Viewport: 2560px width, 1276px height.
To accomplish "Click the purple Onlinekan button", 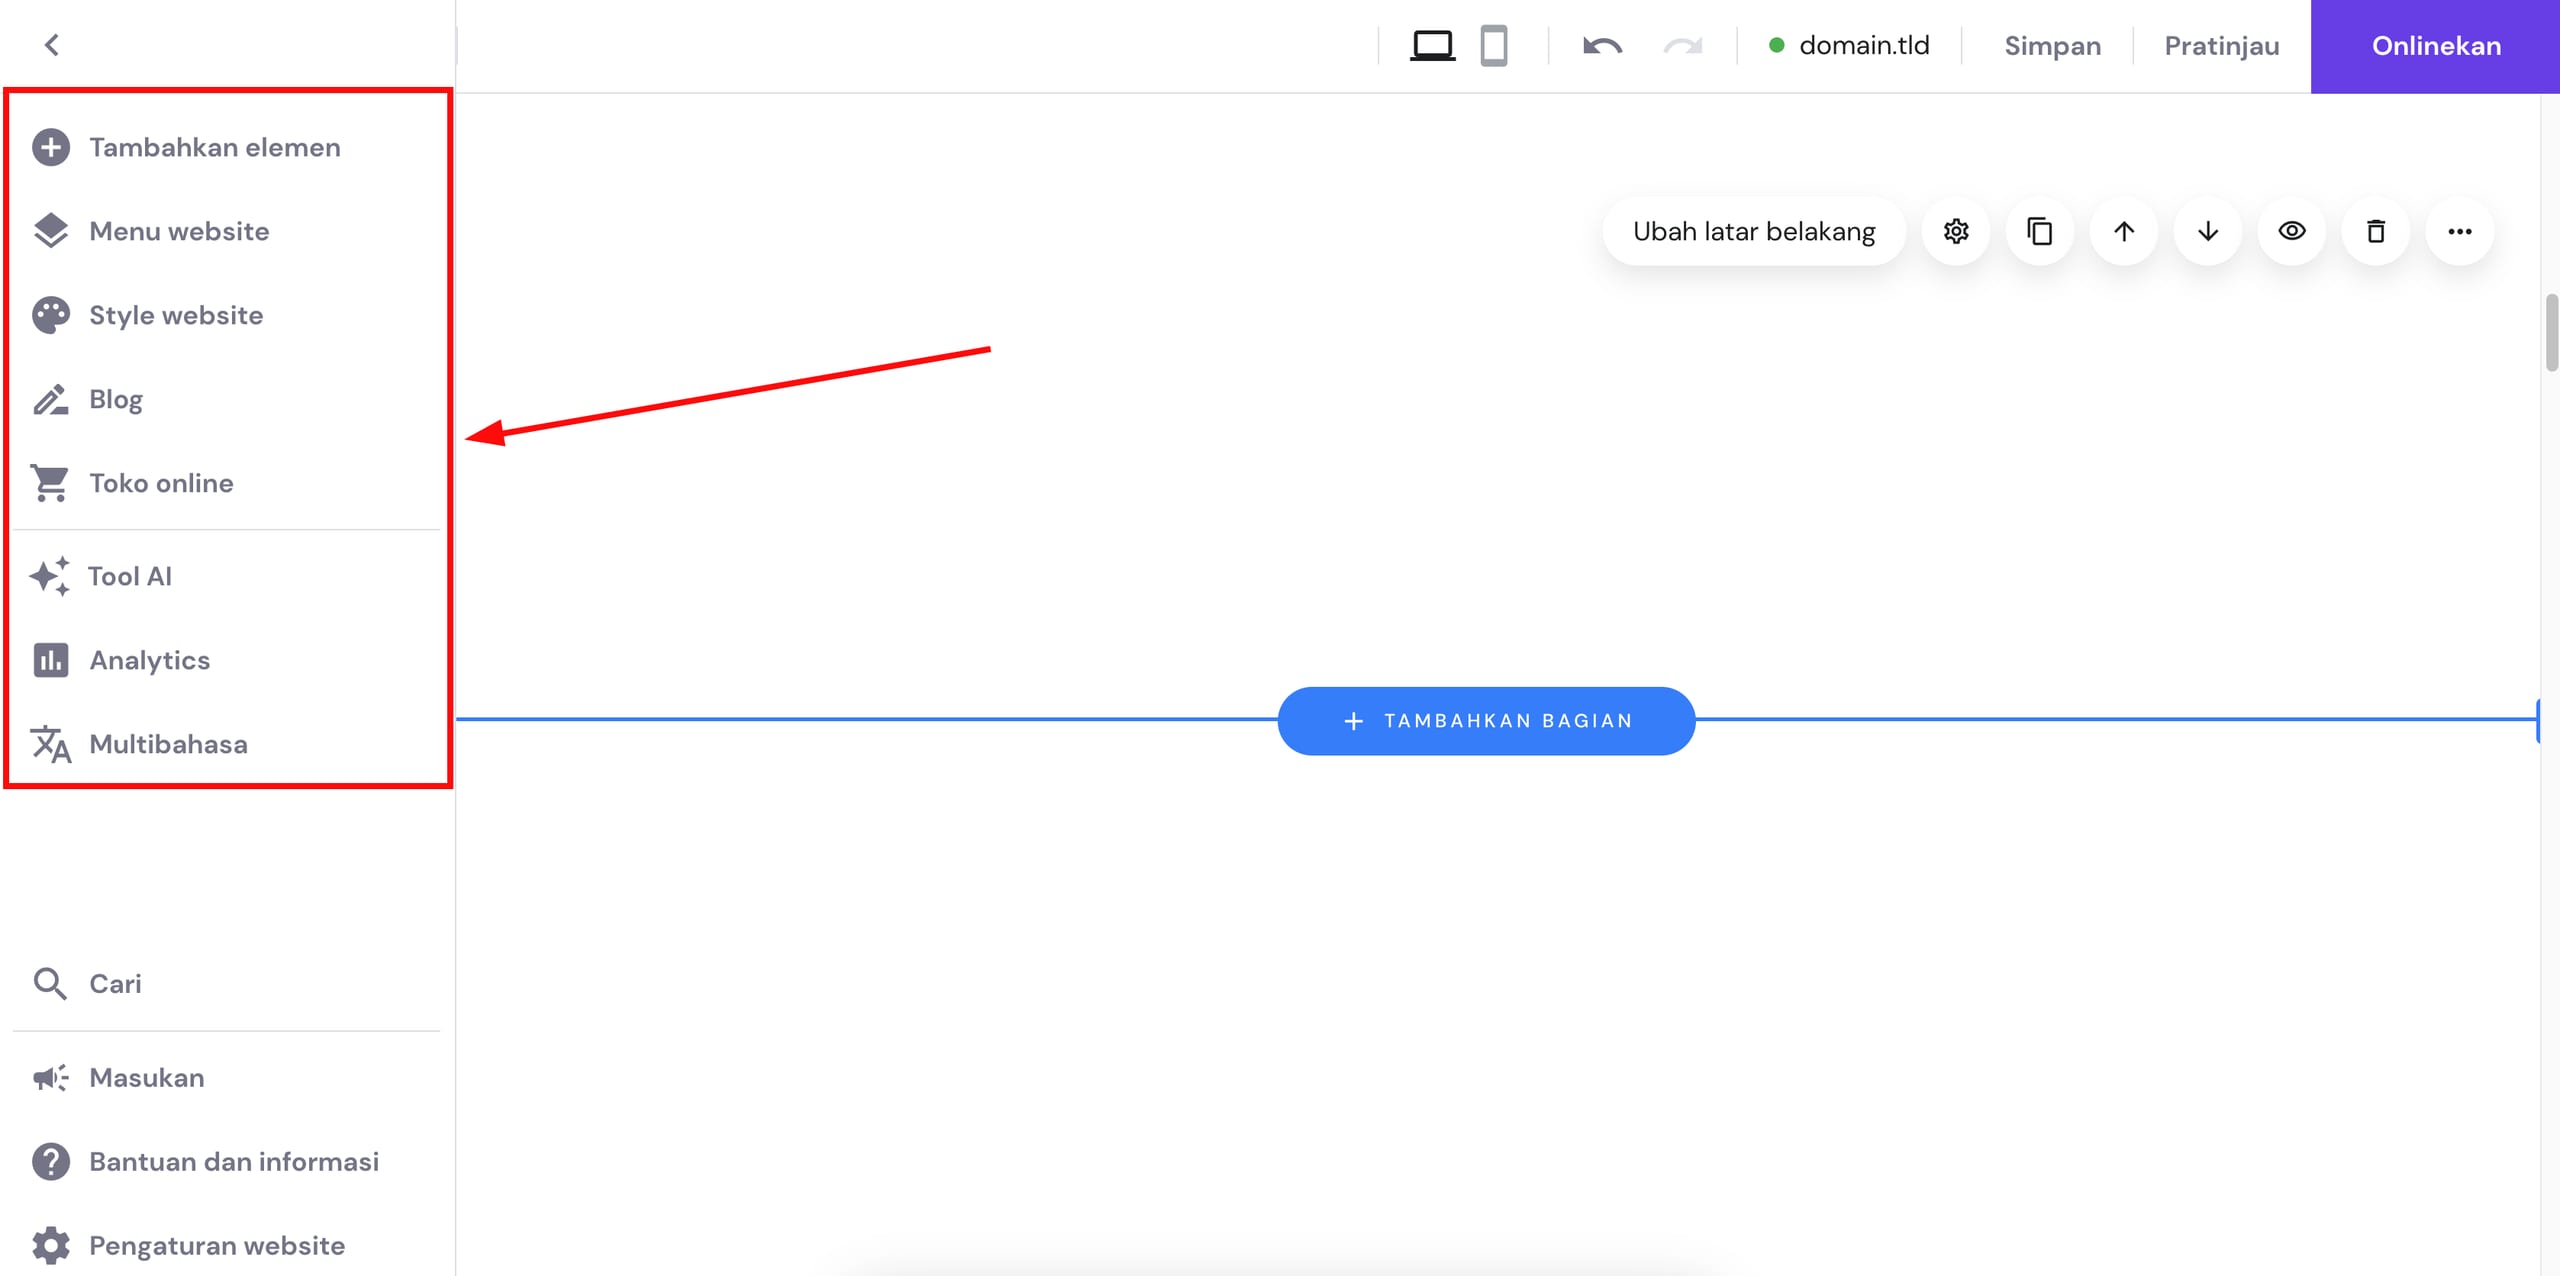I will 2436,45.
